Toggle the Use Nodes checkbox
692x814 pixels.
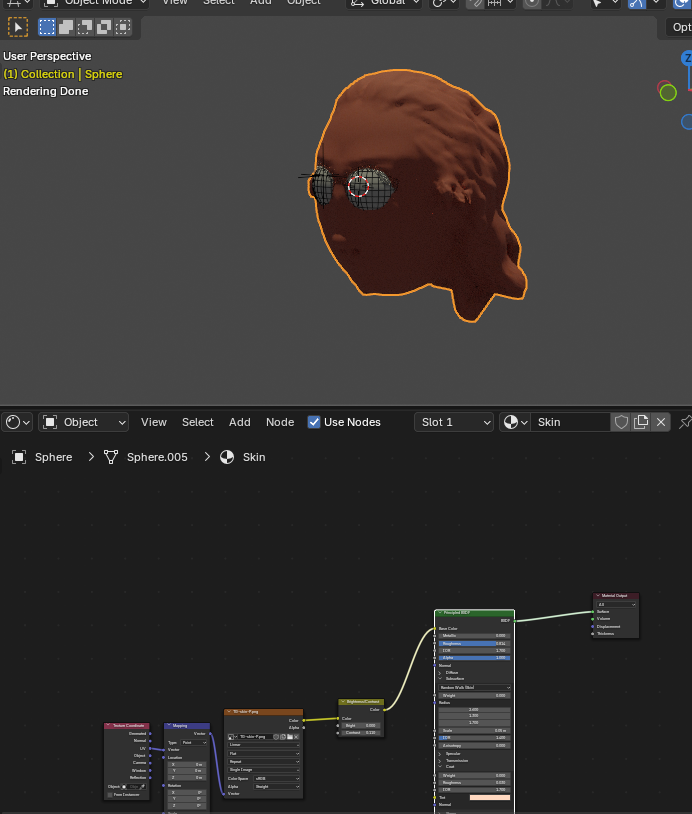314,422
